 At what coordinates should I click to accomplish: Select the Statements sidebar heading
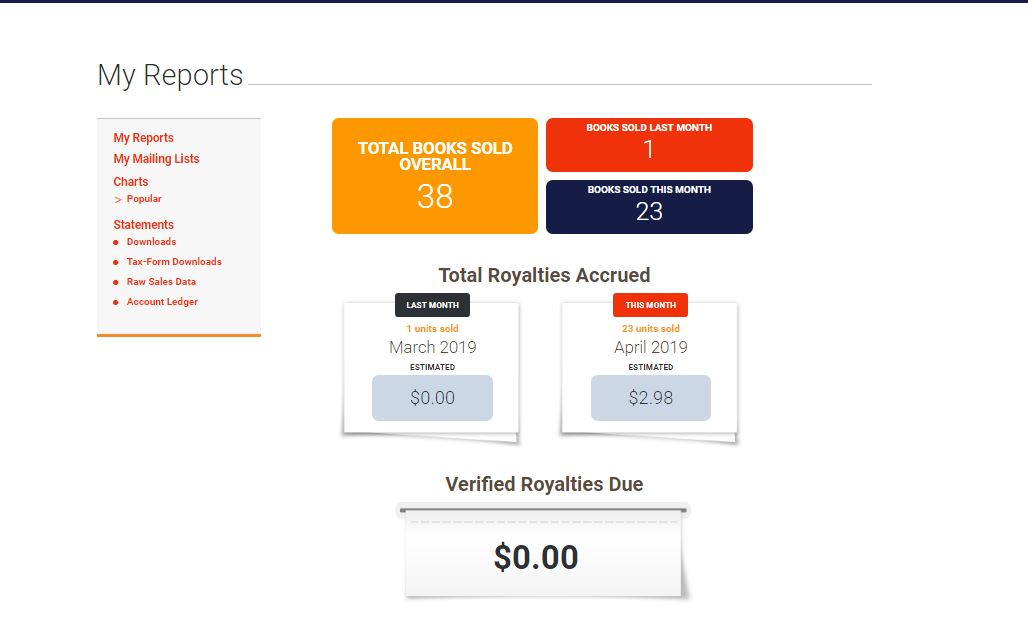click(x=143, y=225)
